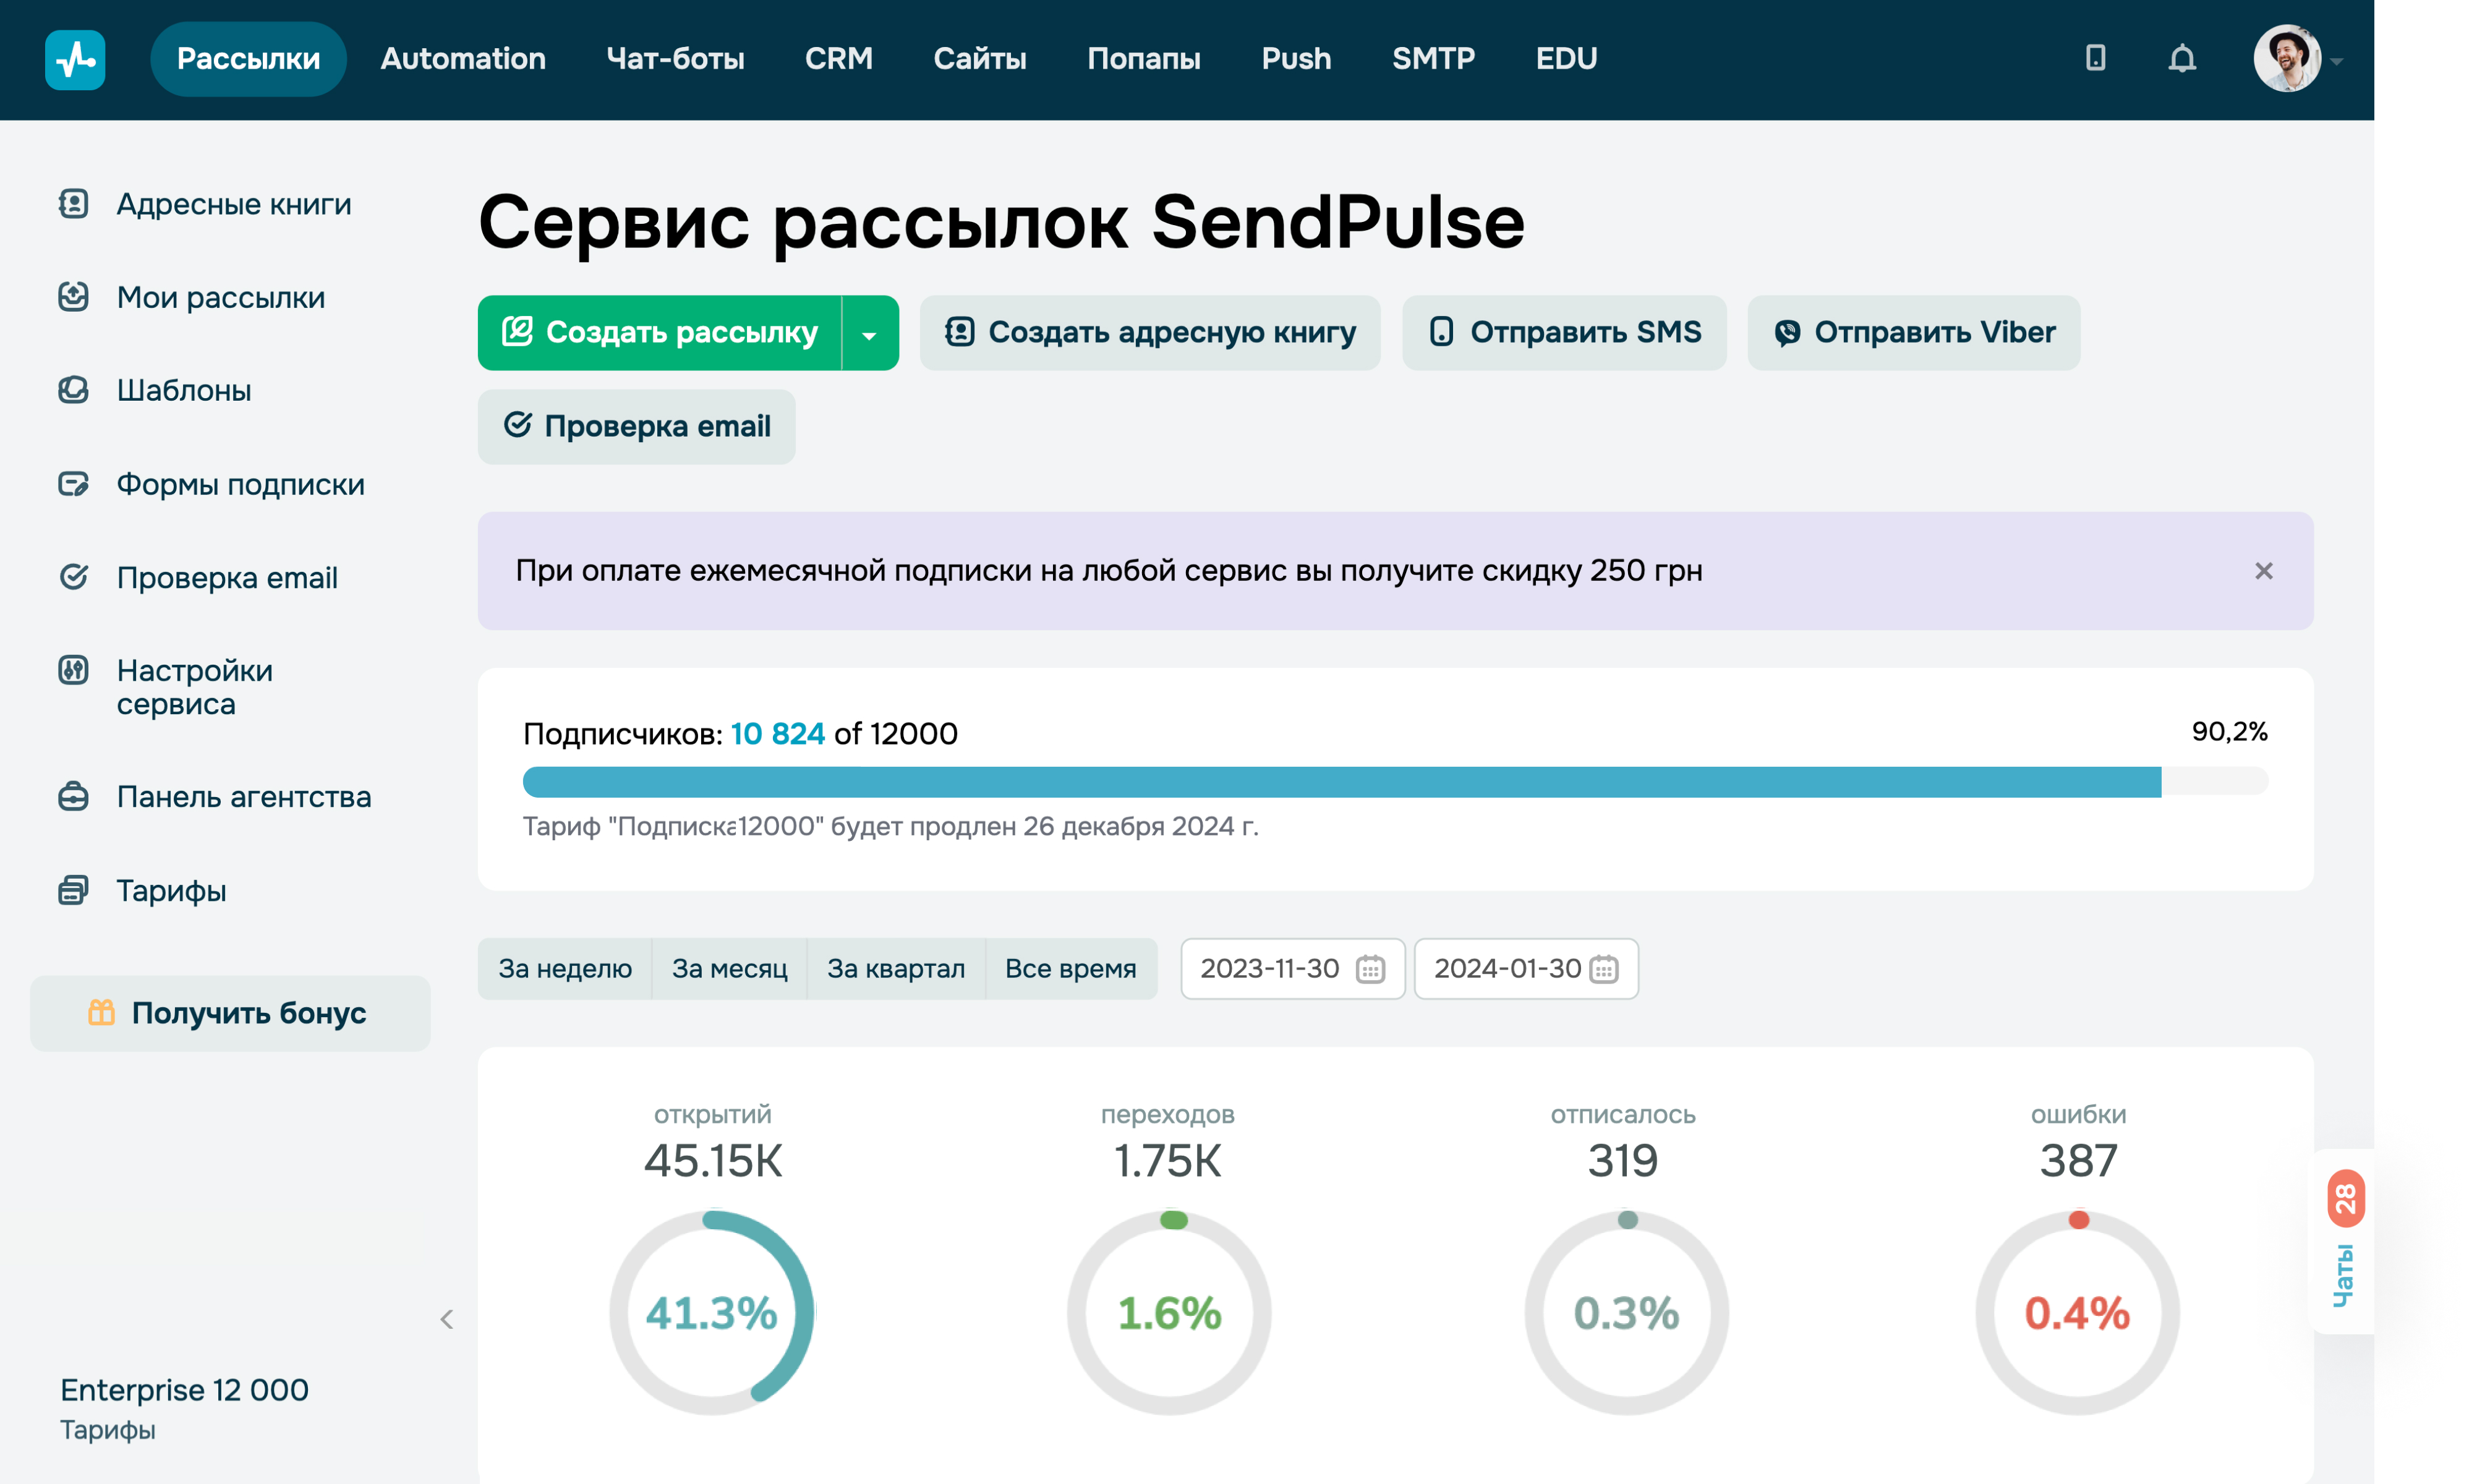
Task: Click the 28 chats badge
Action: pyautogui.click(x=2345, y=1199)
